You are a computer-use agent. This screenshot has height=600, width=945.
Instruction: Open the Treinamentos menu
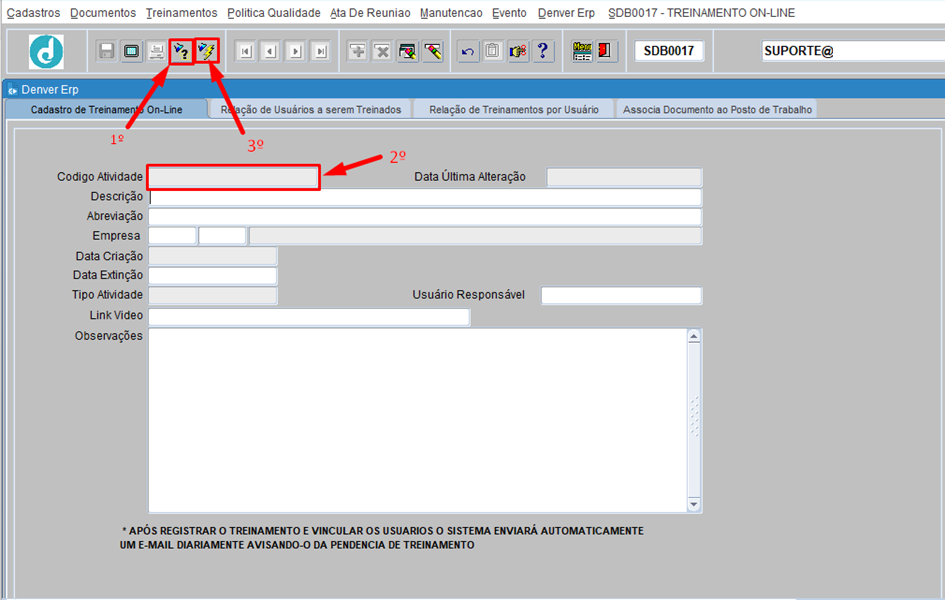click(x=181, y=13)
